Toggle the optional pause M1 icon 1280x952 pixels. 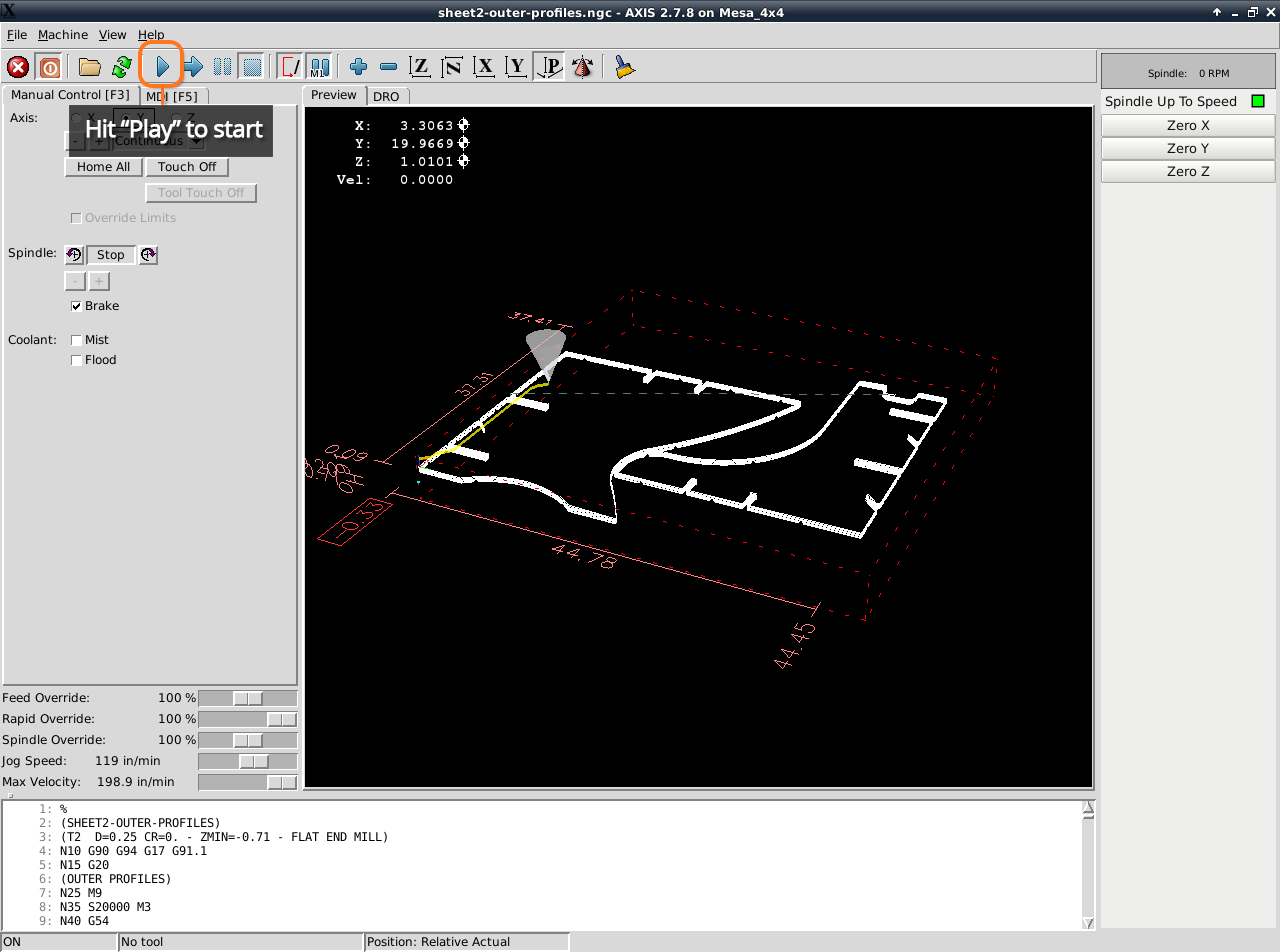pyautogui.click(x=319, y=67)
